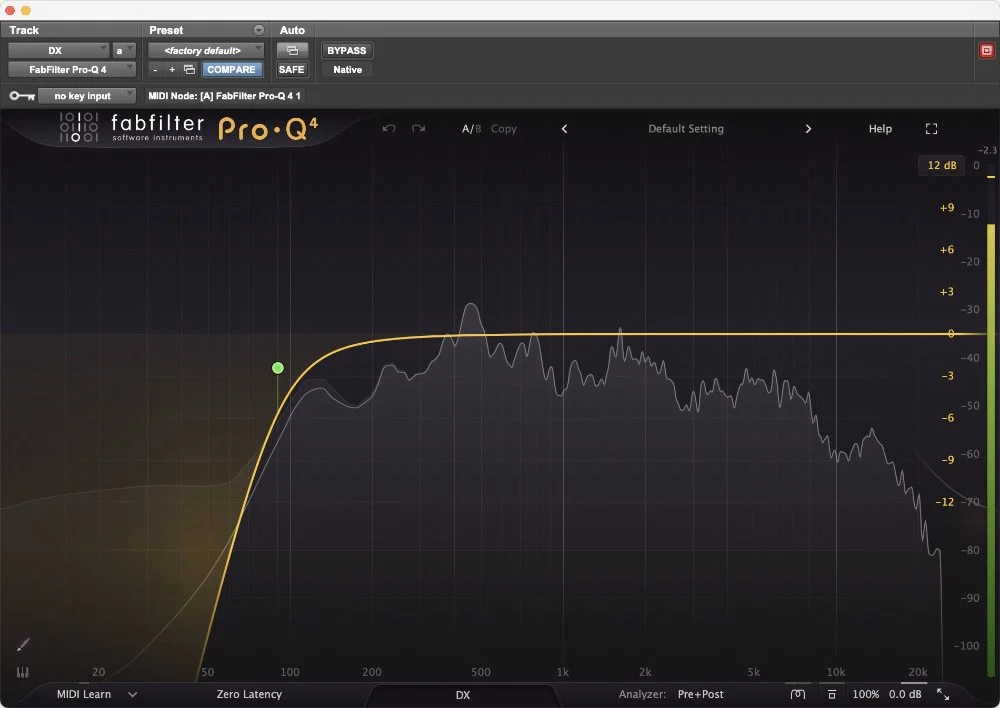Viewport: 1000px width, 708px height.
Task: Open the 12 dB display range selector
Action: 941,165
